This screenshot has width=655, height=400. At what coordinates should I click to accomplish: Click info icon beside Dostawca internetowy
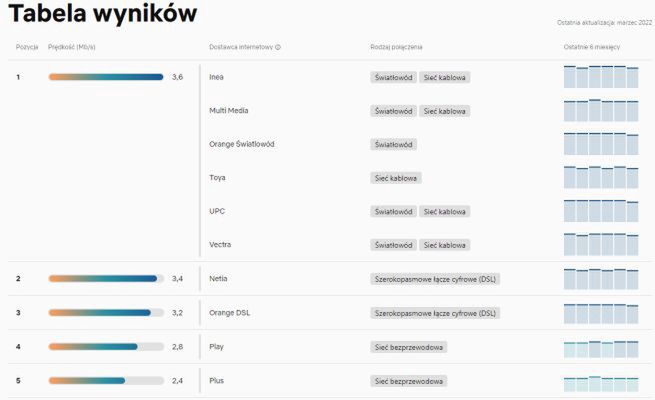(278, 47)
